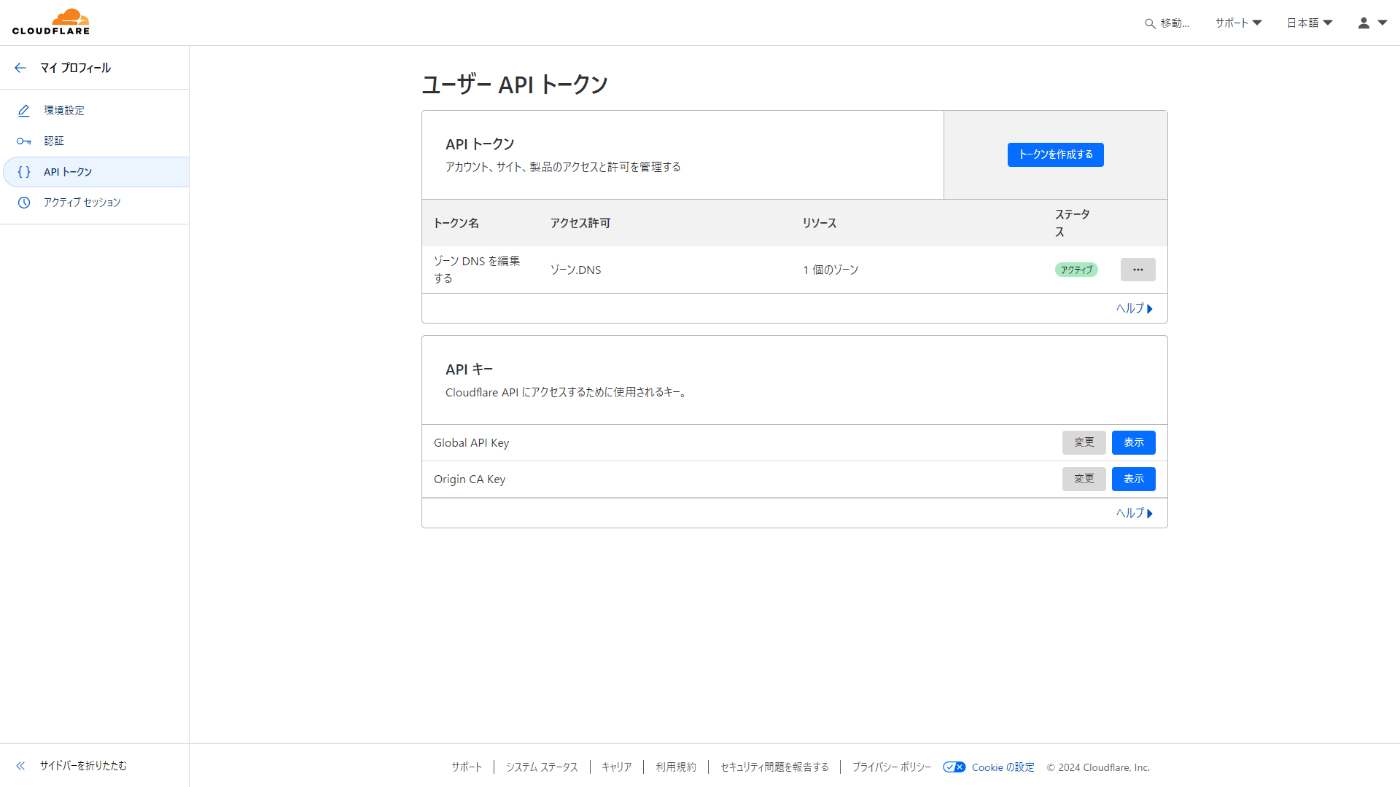Open the three-dots menu for ゾーン DNS token
1400x787 pixels.
tap(1138, 270)
